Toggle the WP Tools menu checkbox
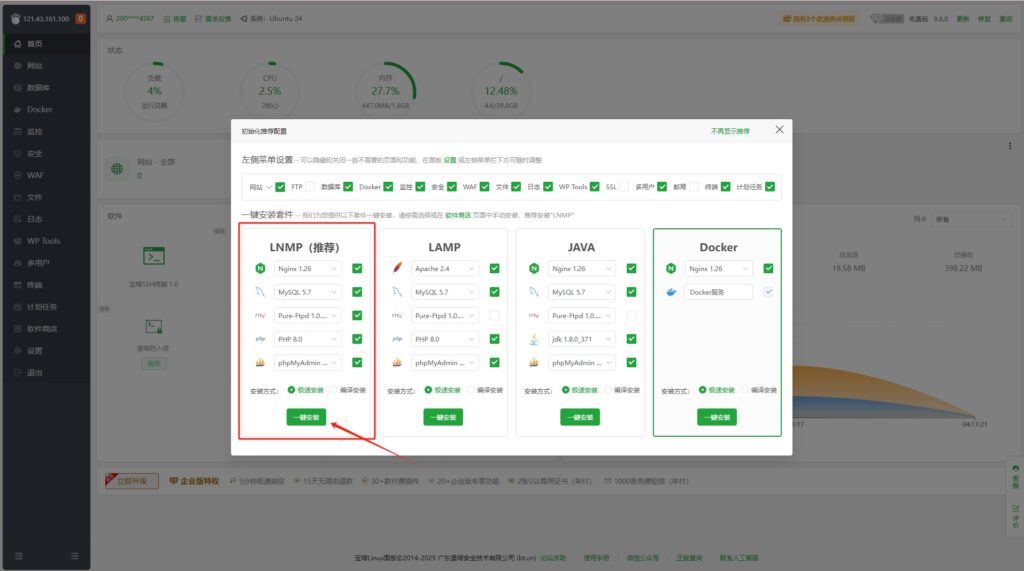The height and width of the screenshot is (571, 1024). [x=595, y=187]
